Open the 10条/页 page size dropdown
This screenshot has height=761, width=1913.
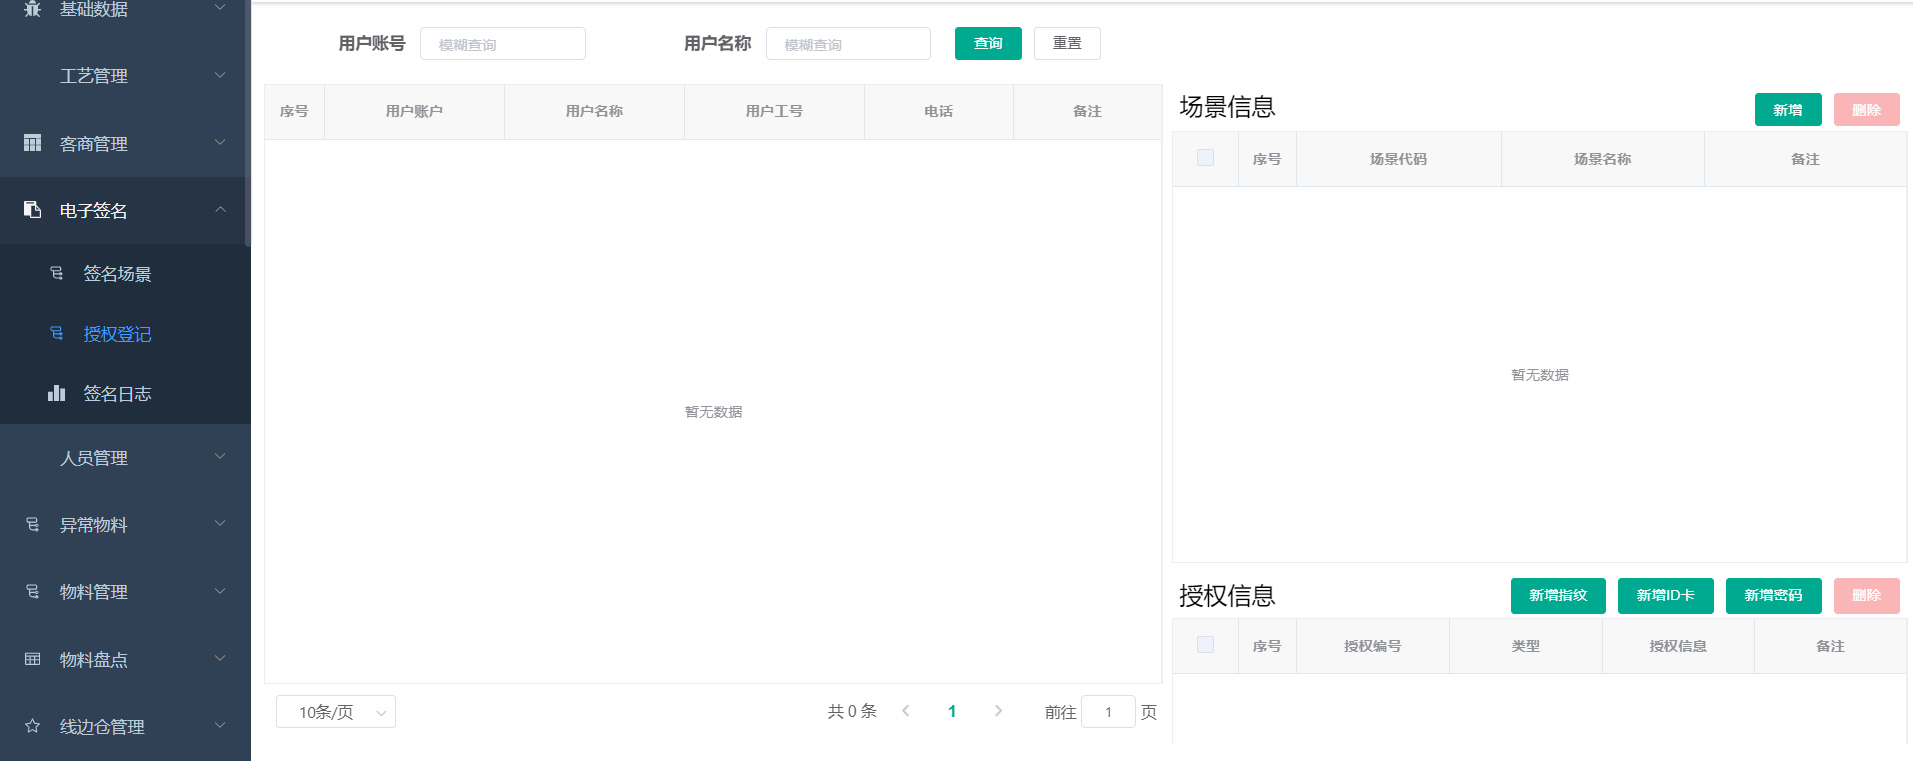[336, 712]
